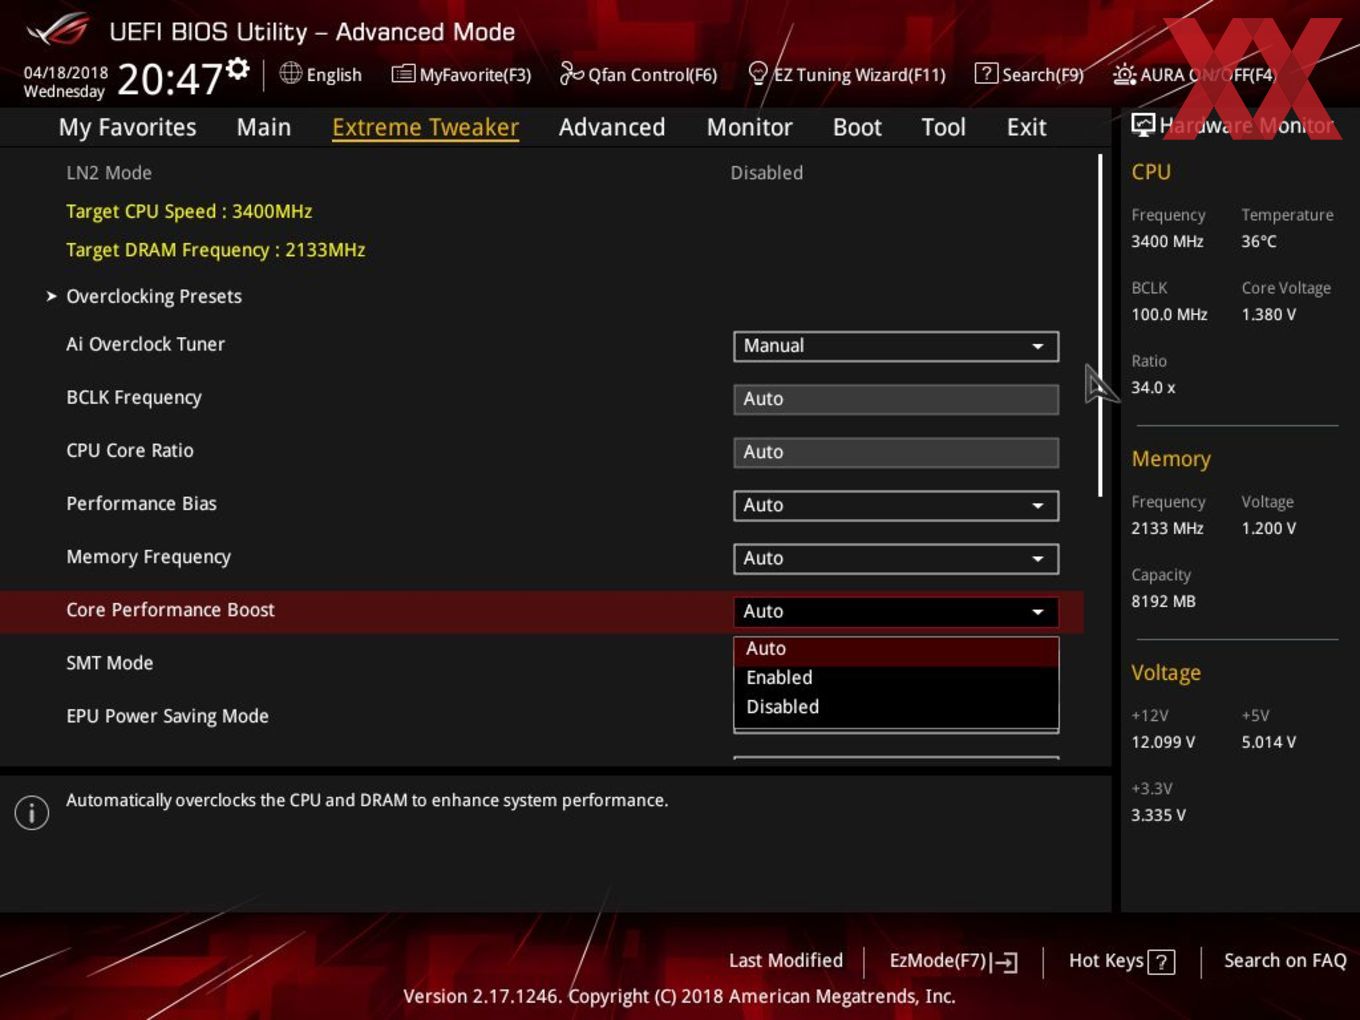Click the BCLK Frequency input field

(x=896, y=399)
